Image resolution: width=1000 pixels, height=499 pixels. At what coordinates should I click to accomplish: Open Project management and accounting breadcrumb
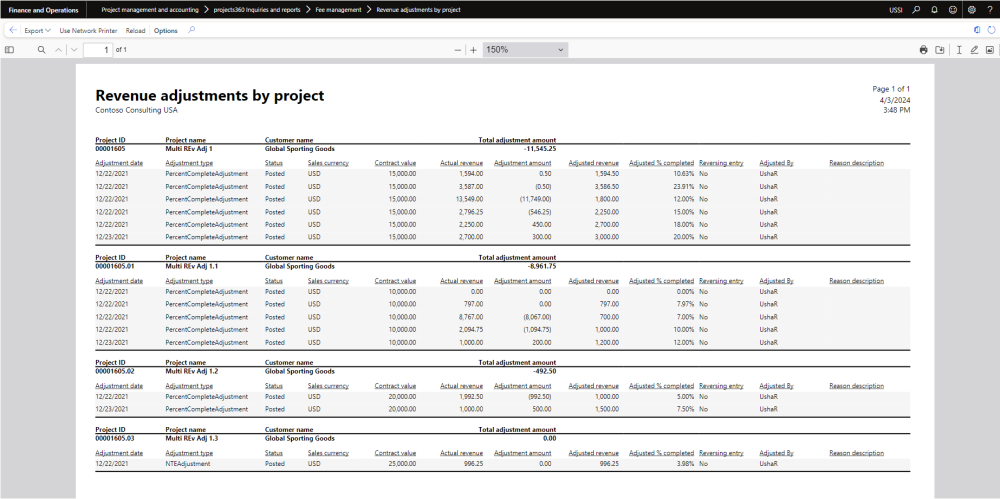(x=150, y=10)
